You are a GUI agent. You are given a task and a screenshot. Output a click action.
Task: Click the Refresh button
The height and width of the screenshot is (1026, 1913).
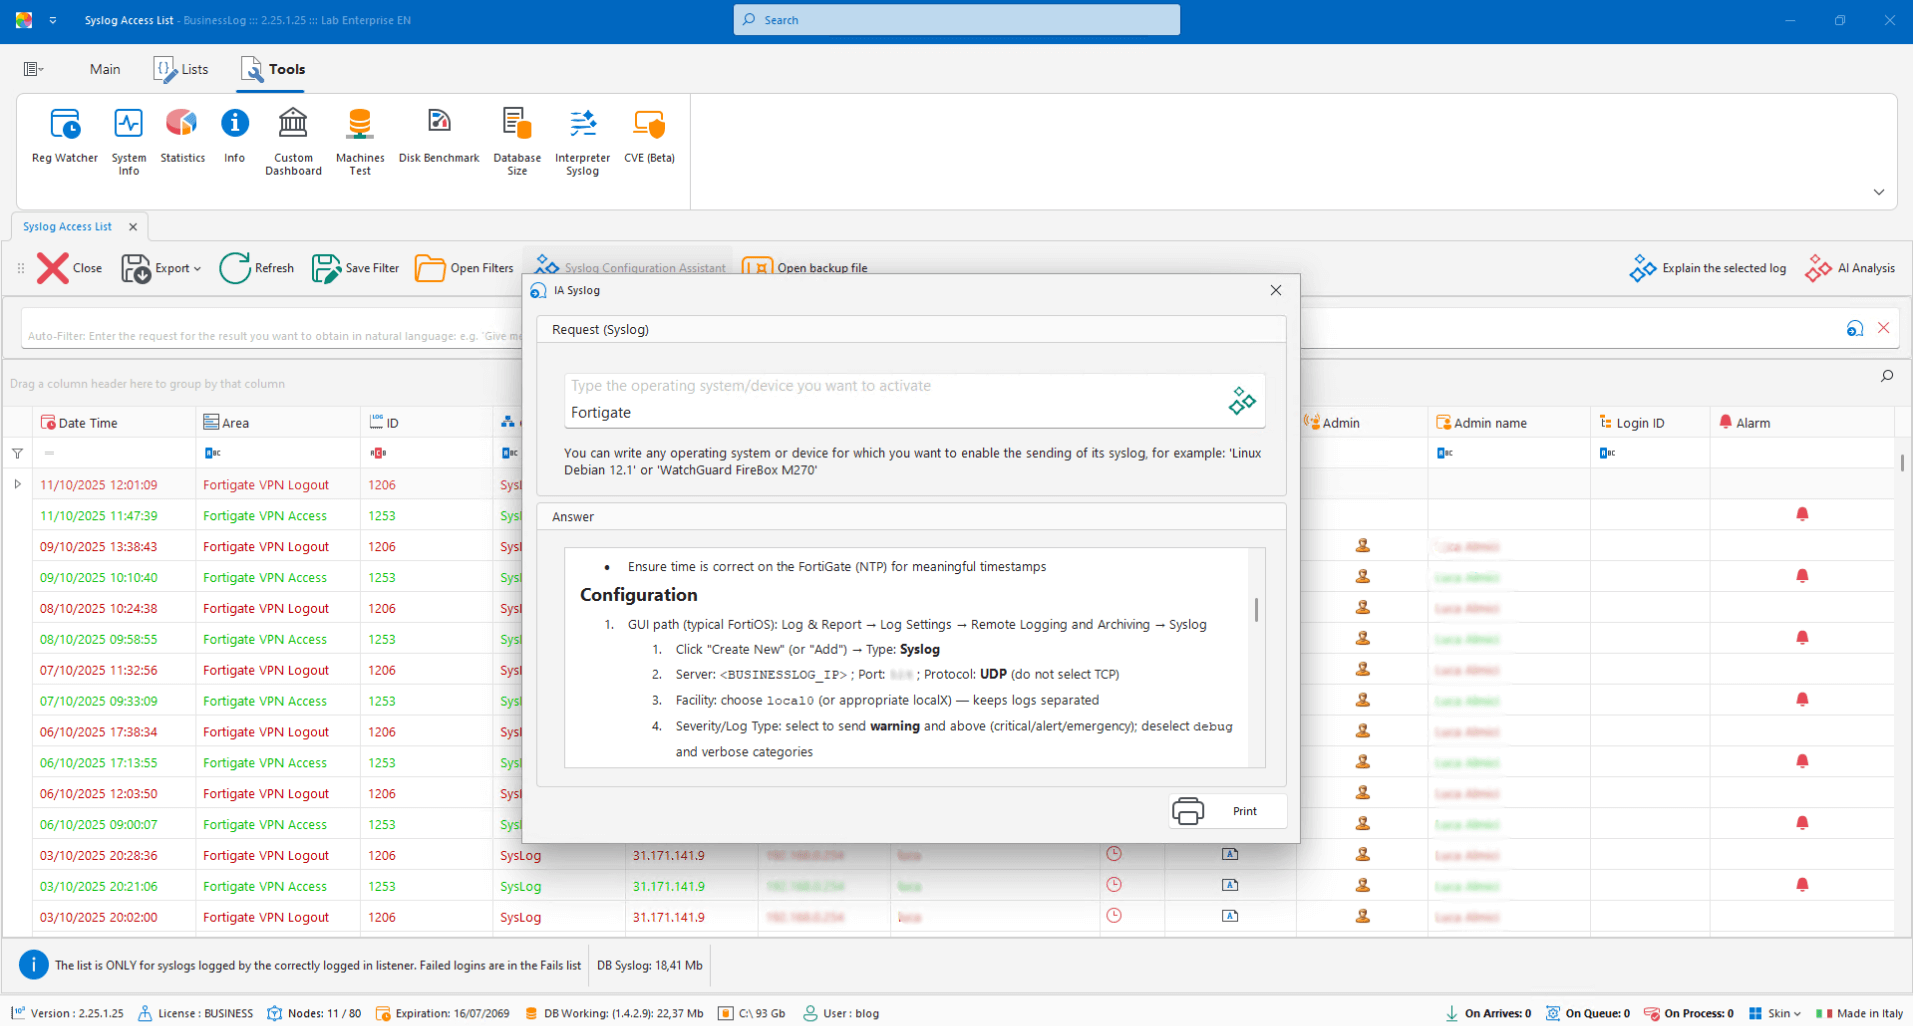257,268
